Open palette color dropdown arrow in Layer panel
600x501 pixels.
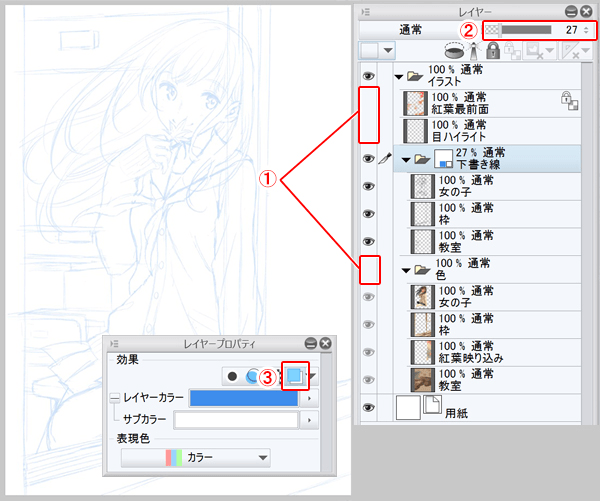(x=388, y=51)
